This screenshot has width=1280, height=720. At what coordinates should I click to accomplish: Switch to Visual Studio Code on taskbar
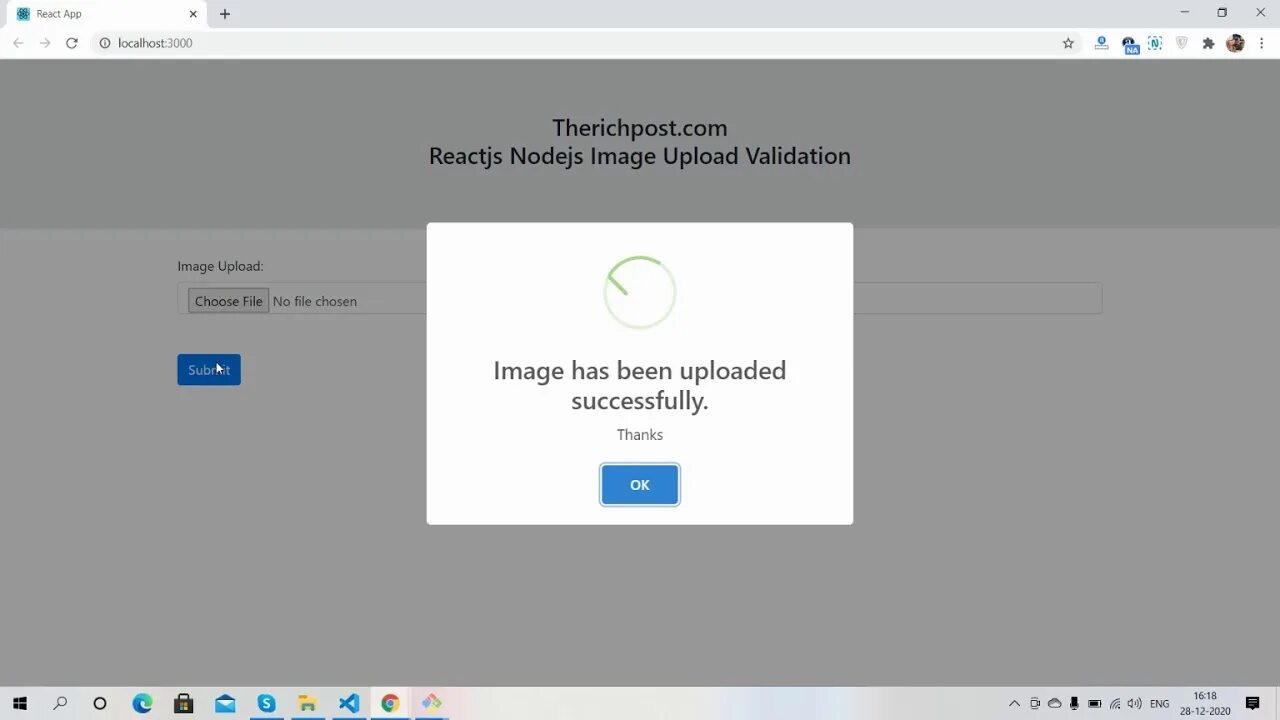coord(348,703)
